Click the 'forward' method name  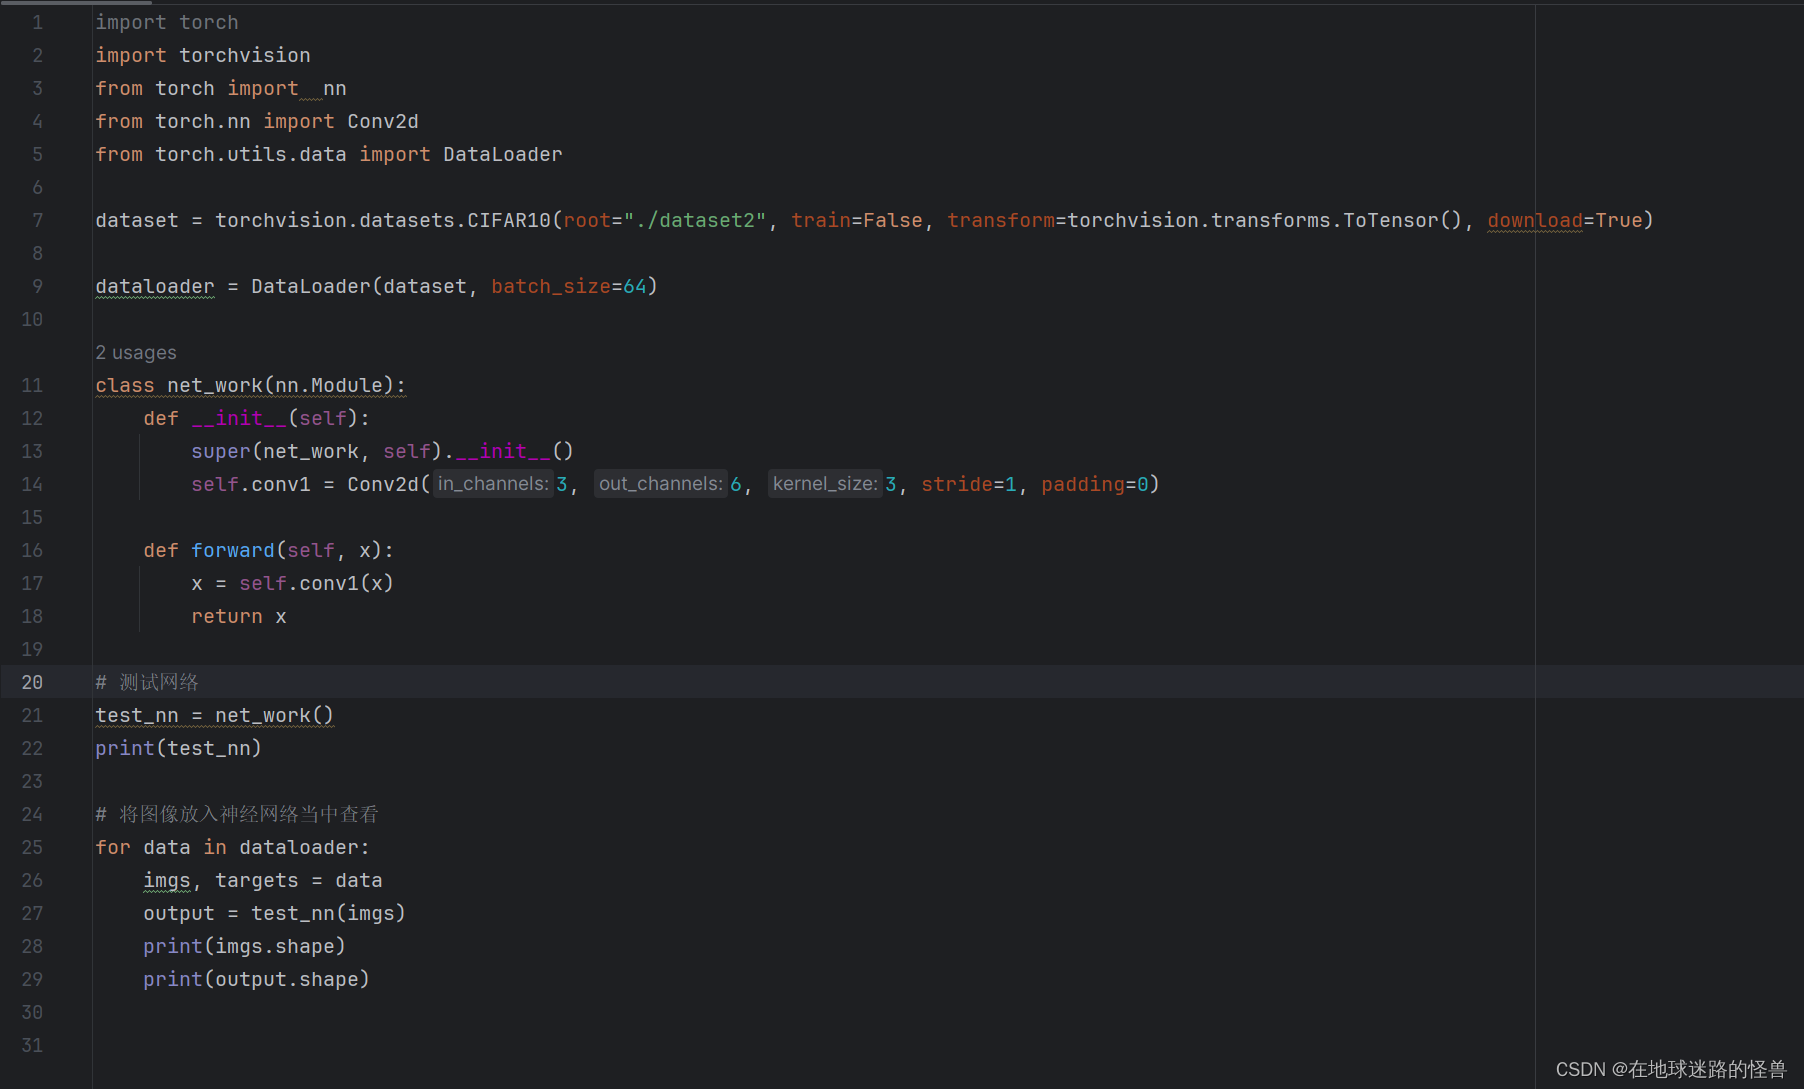(233, 550)
